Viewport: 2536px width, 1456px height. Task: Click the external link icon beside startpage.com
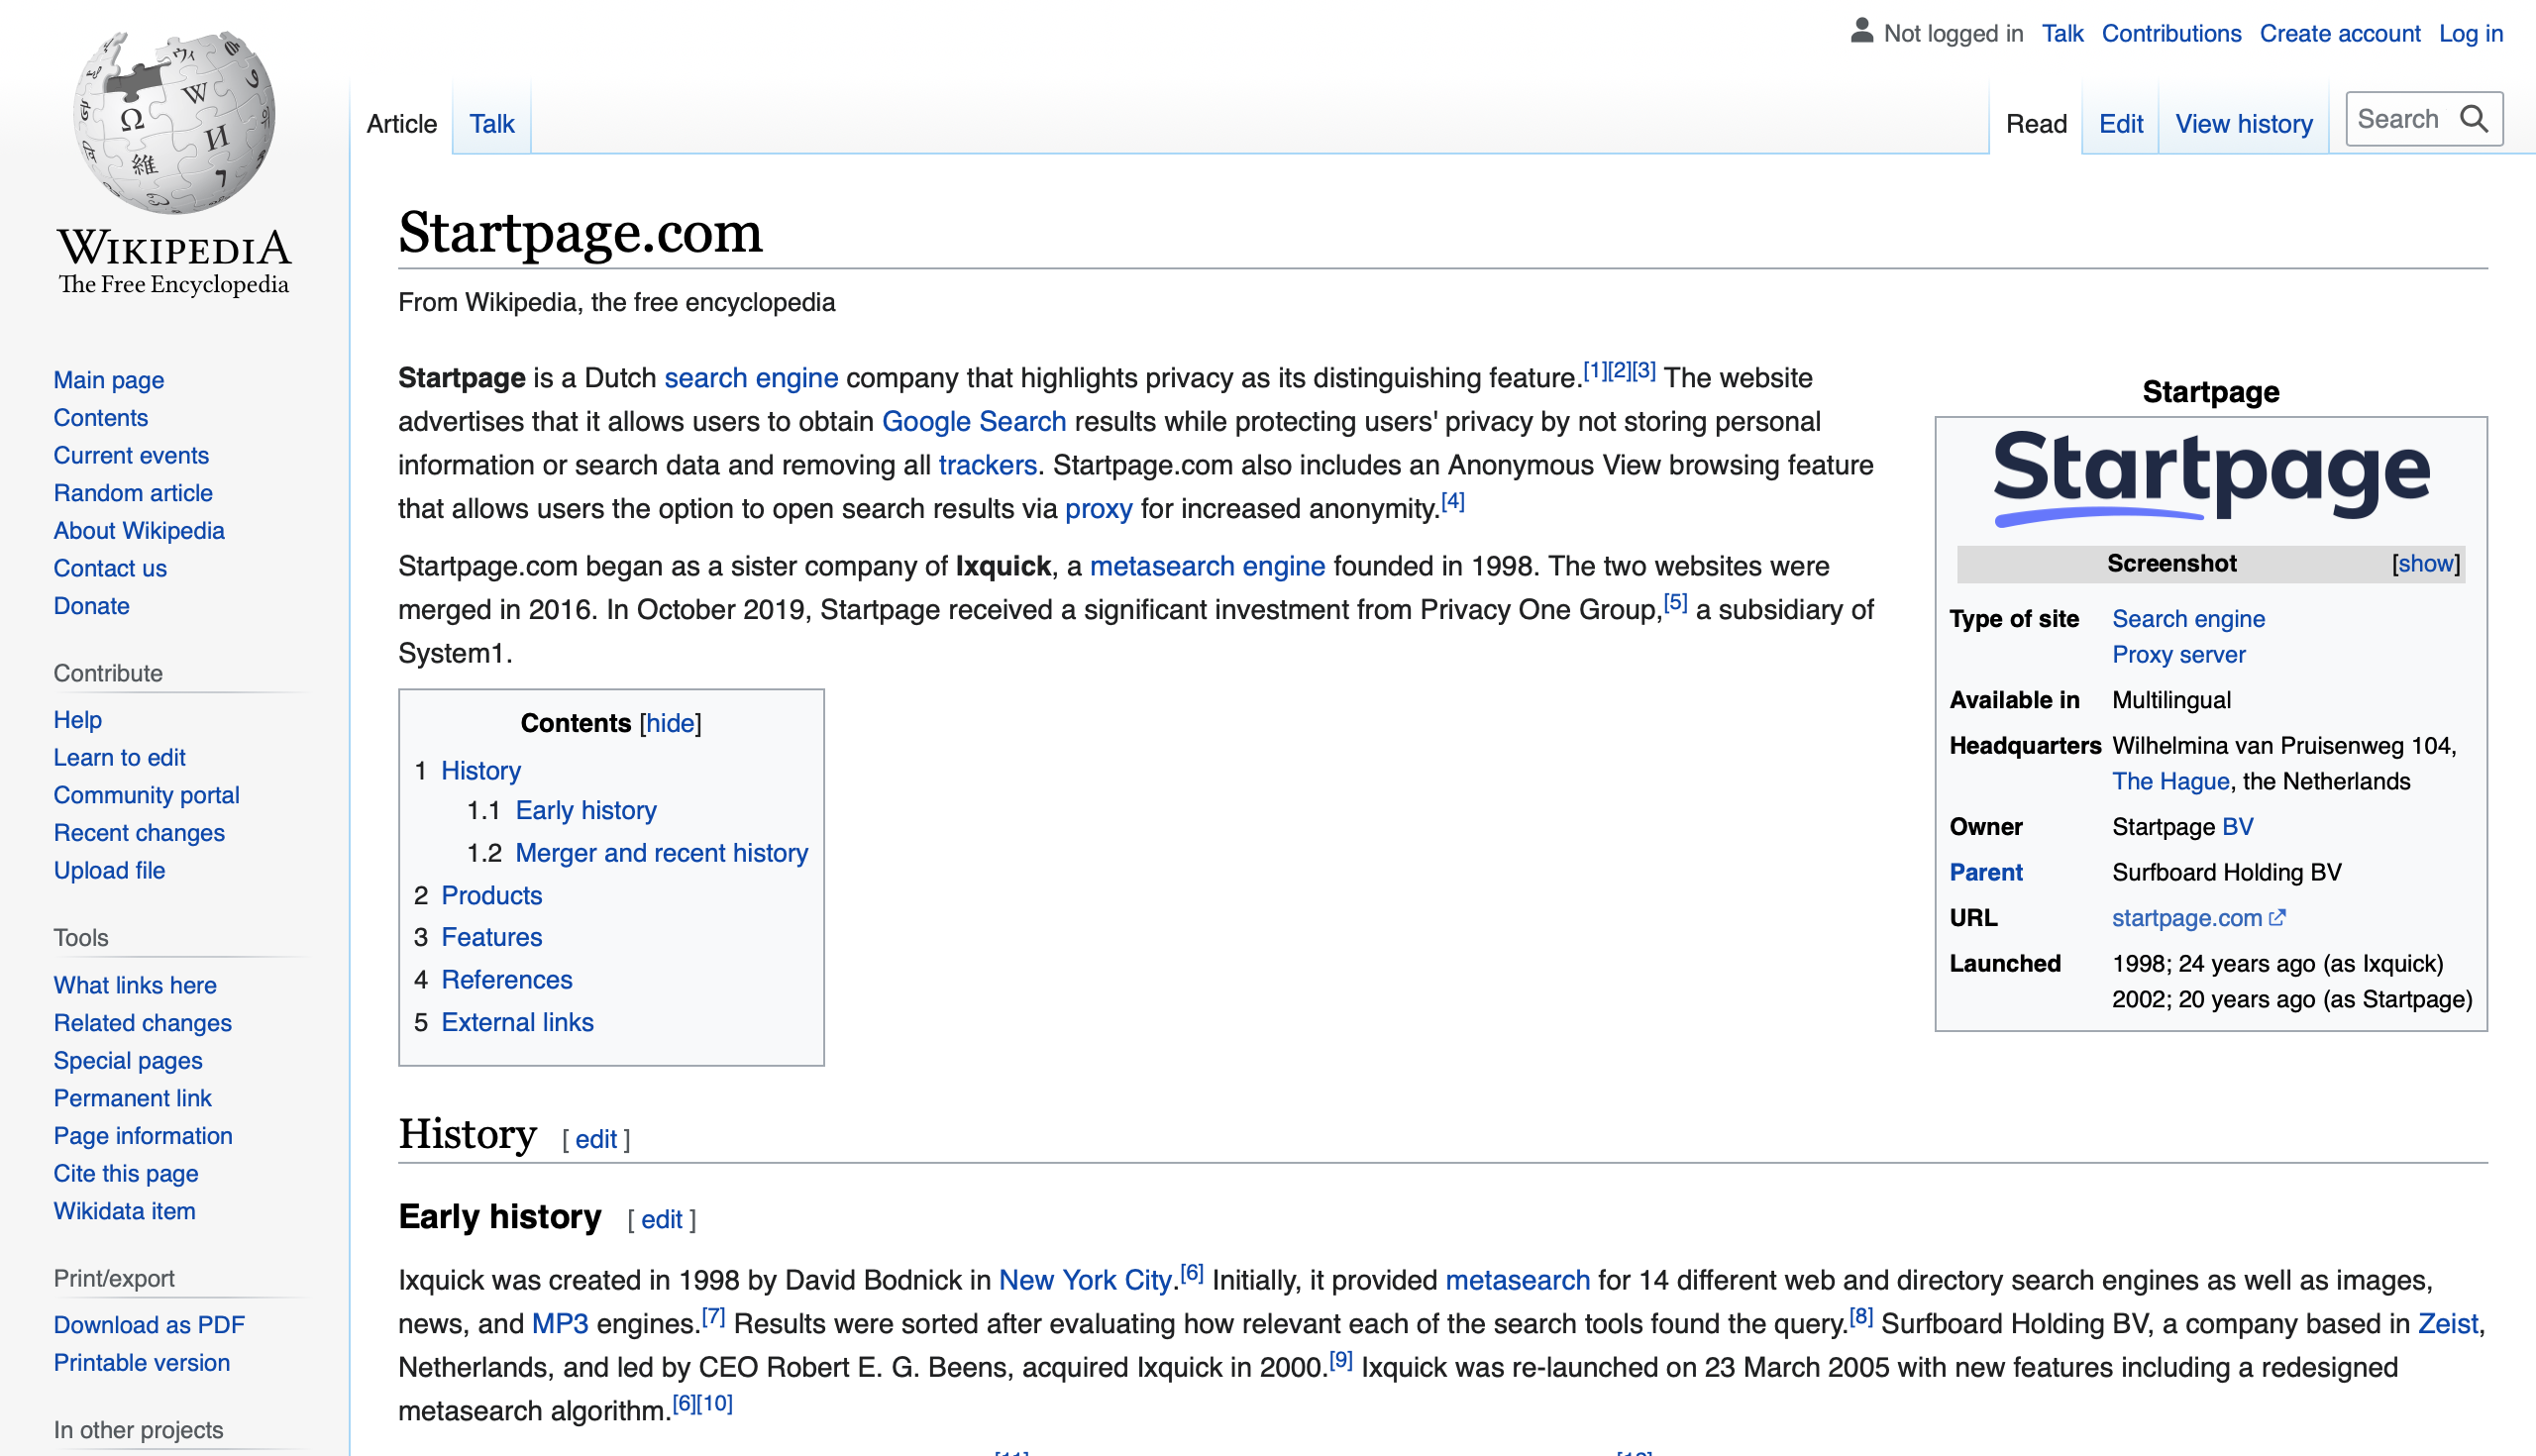[x=2277, y=917]
